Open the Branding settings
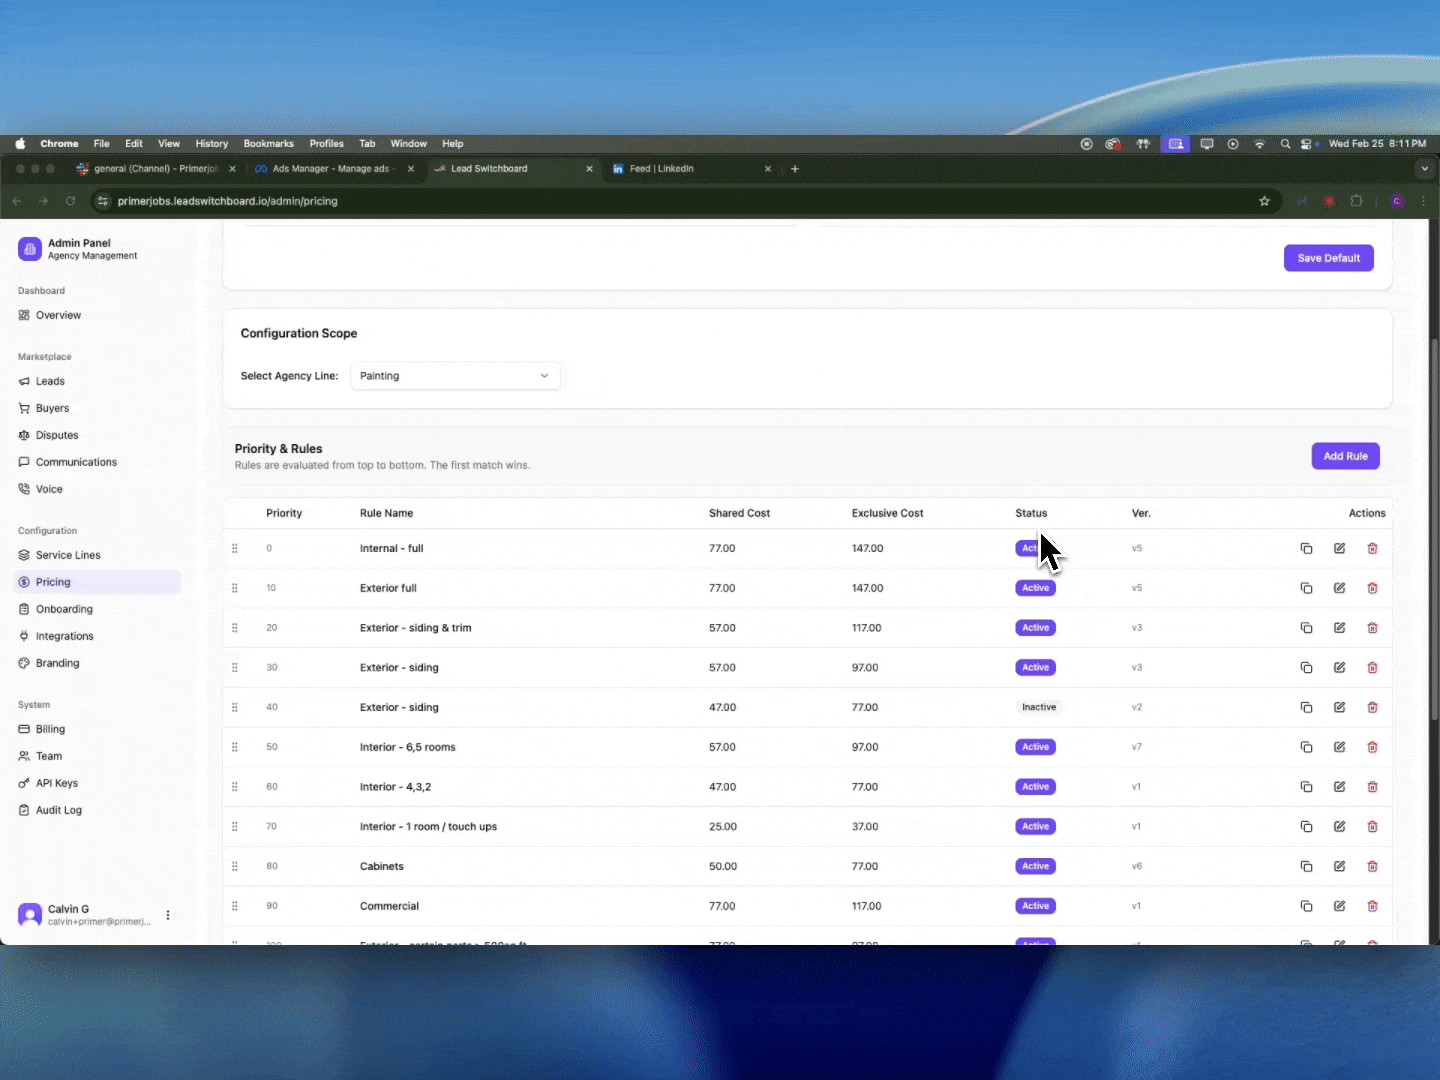This screenshot has width=1440, height=1080. point(58,663)
